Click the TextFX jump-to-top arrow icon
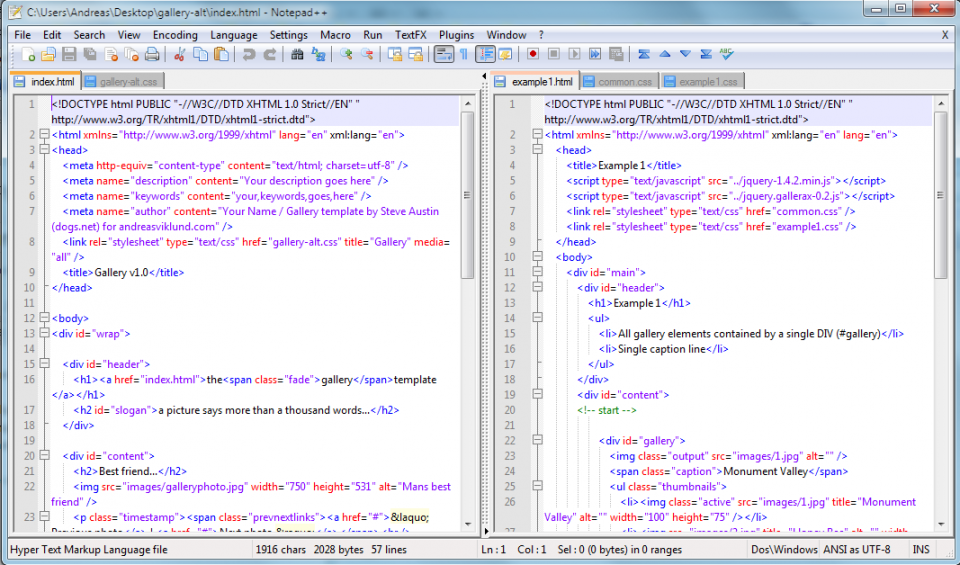The height and width of the screenshot is (565, 960). click(643, 54)
